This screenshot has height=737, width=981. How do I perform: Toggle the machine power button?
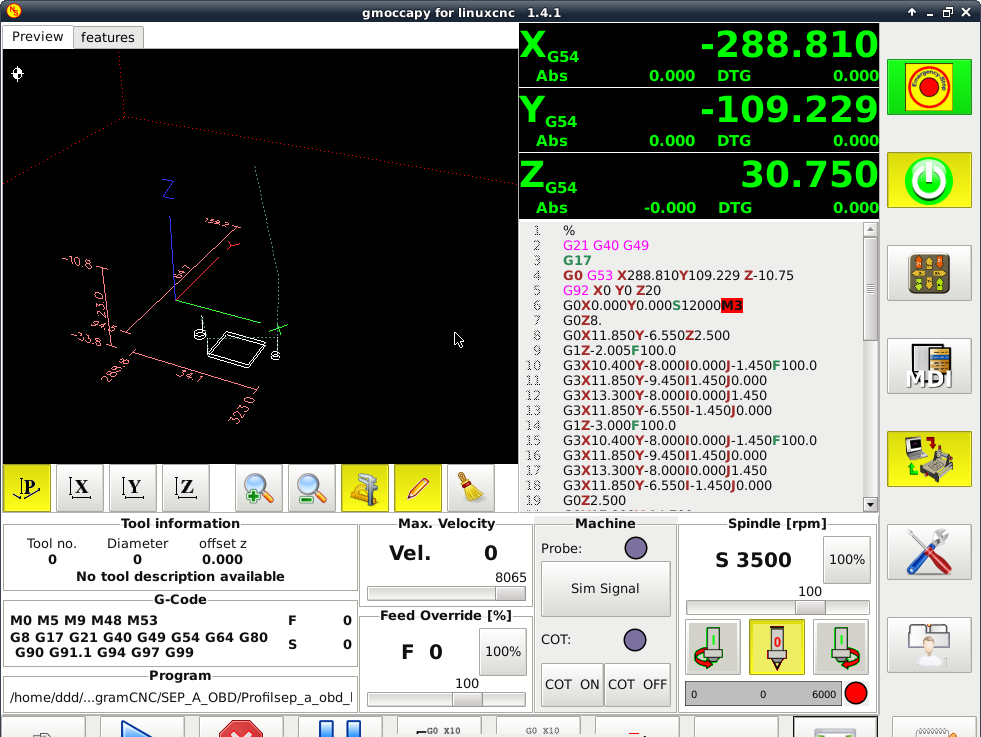pyautogui.click(x=929, y=180)
